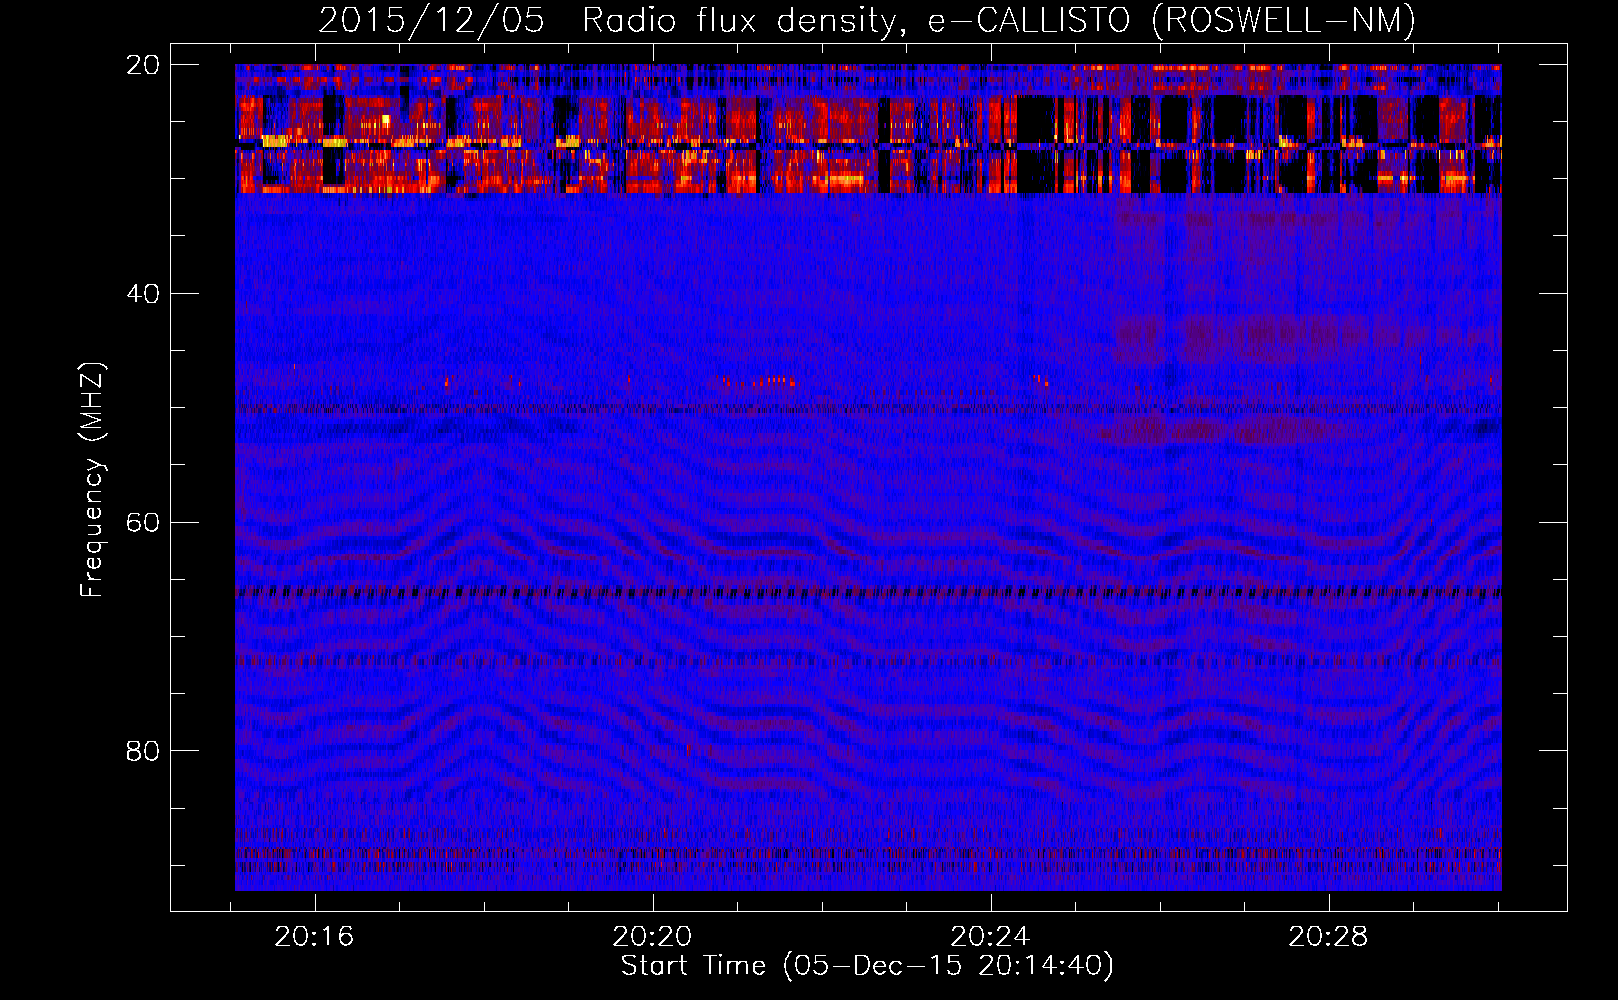Screen dimensions: 1618x1000
Task: Click the 20:24 time axis label
Action: click(x=990, y=937)
